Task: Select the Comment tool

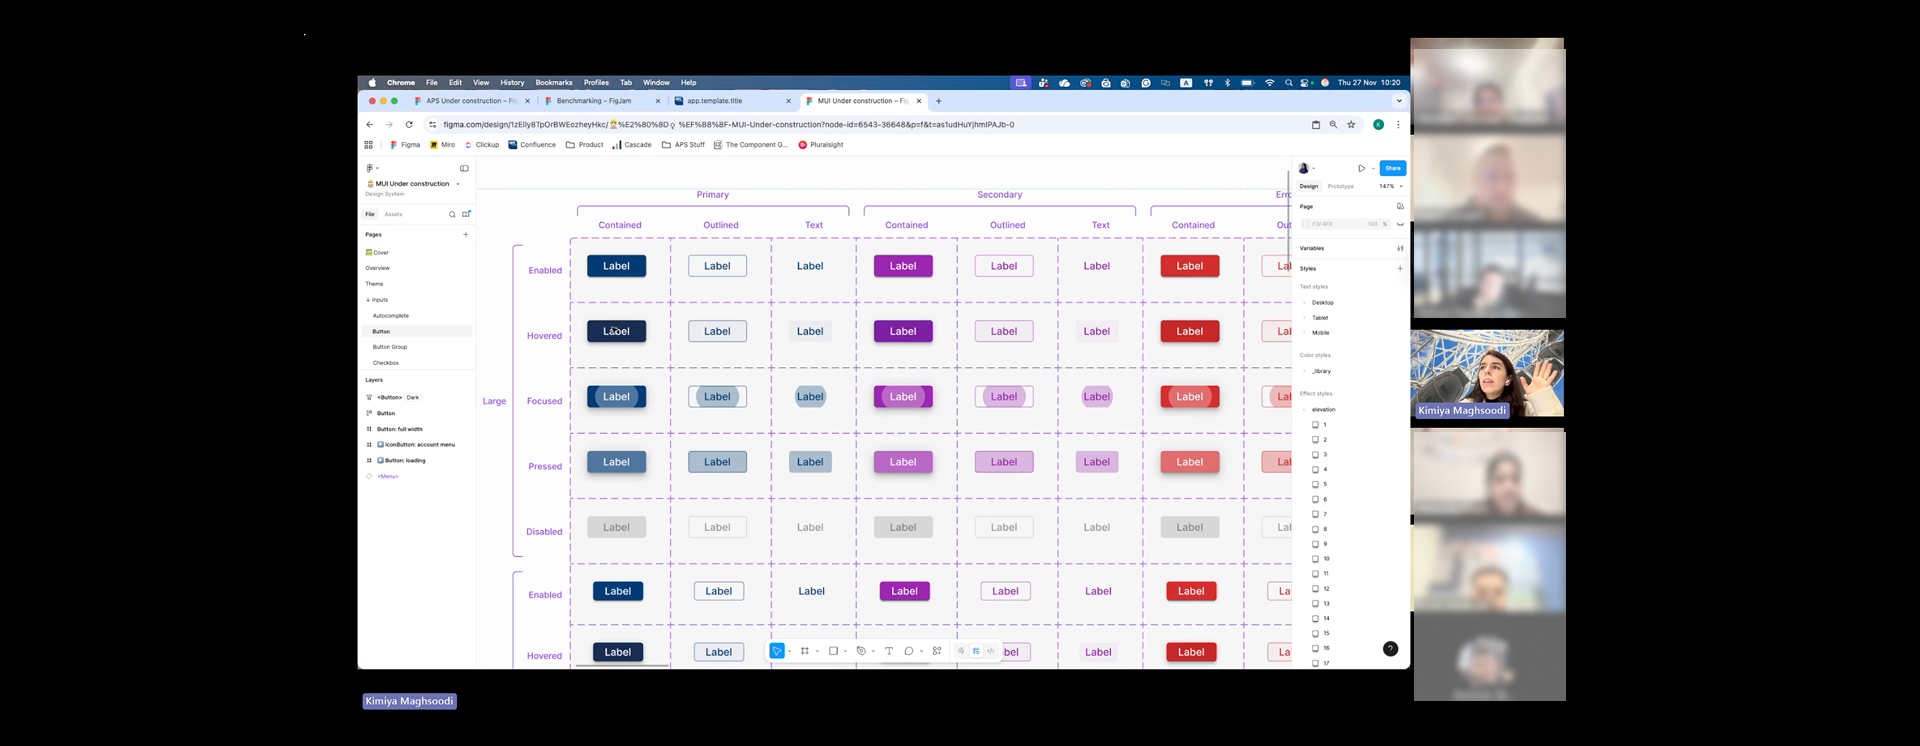Action: 909,651
